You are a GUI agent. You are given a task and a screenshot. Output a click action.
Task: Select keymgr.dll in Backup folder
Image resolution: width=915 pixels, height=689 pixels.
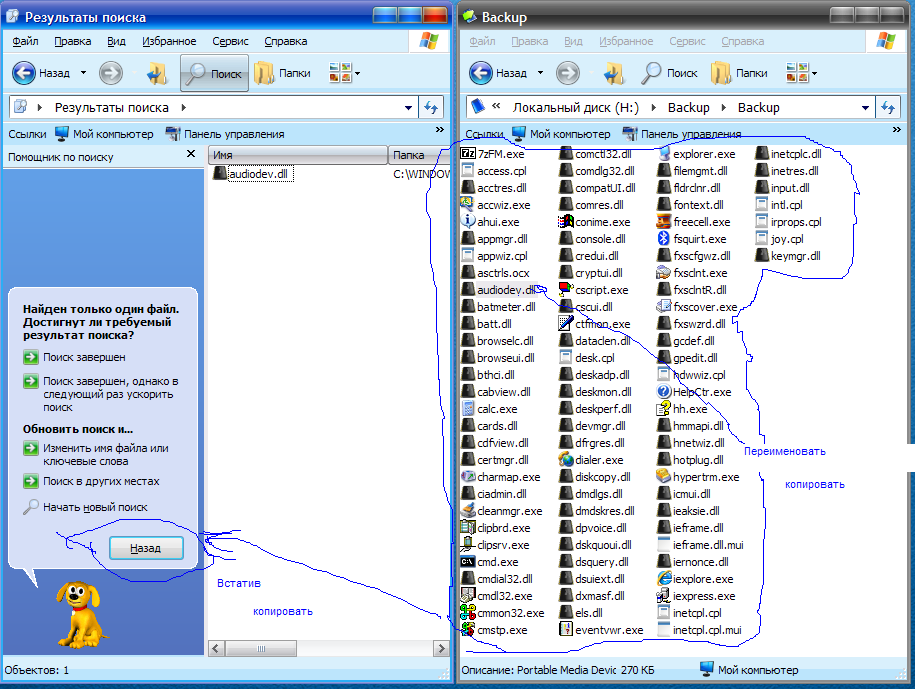788,256
